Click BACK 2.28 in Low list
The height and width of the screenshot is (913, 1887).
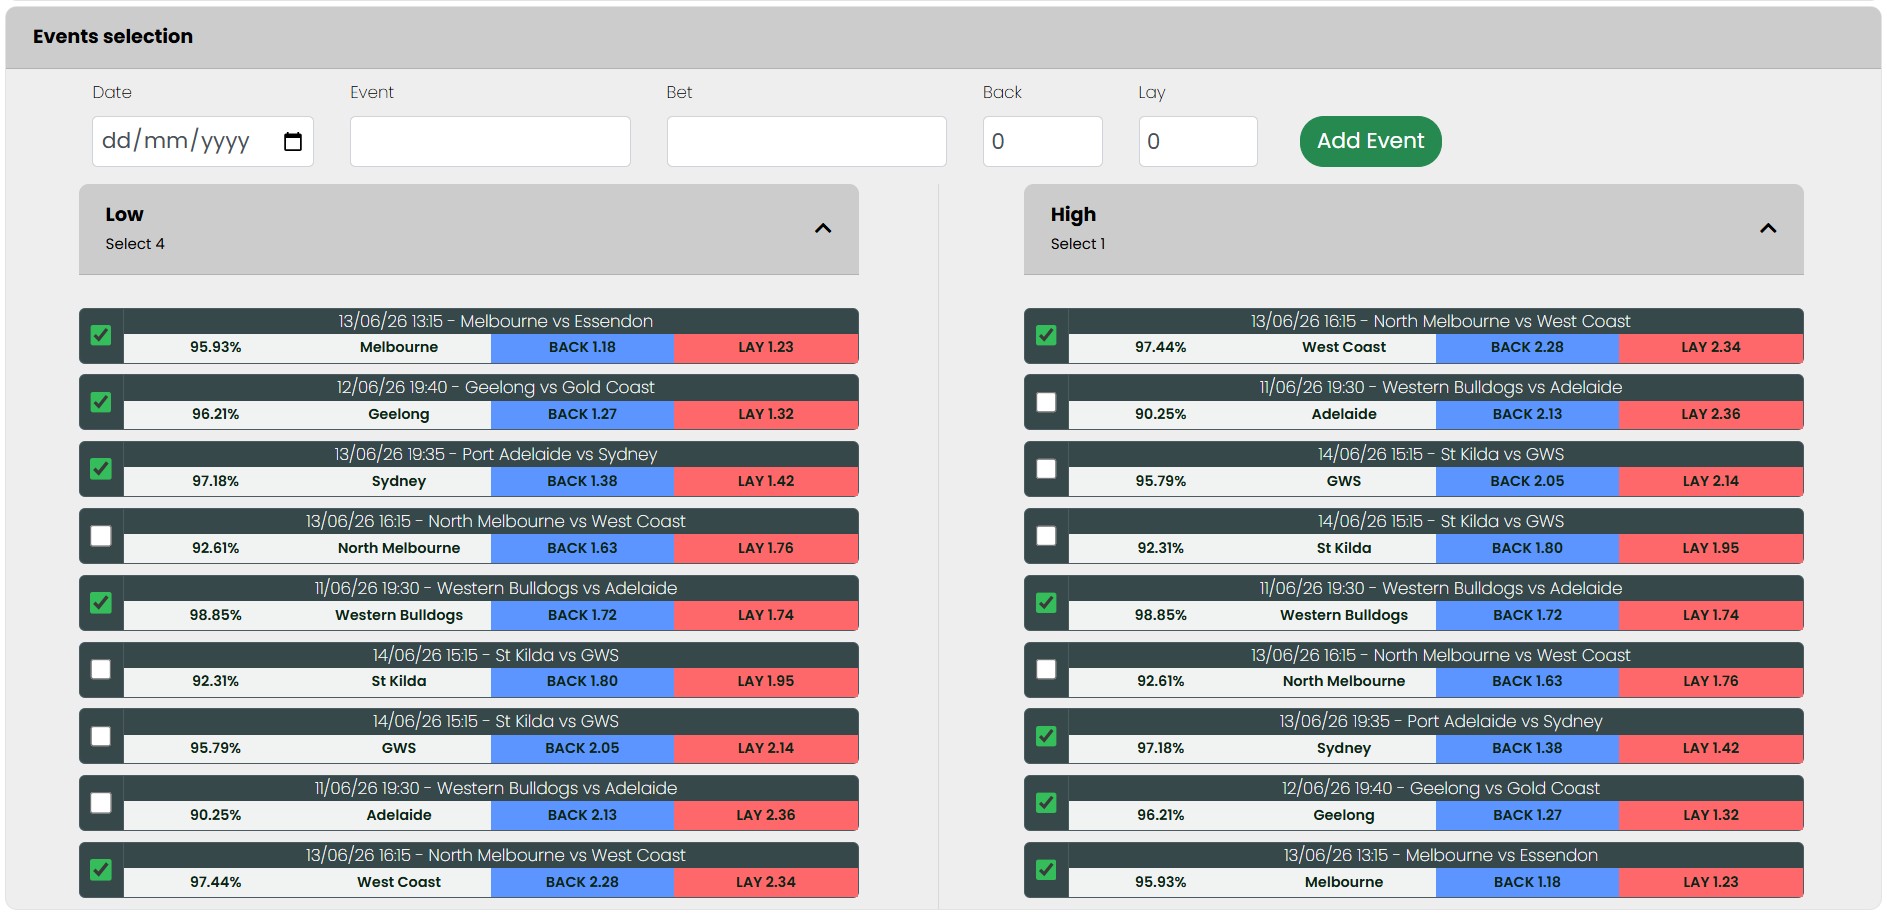pos(582,882)
